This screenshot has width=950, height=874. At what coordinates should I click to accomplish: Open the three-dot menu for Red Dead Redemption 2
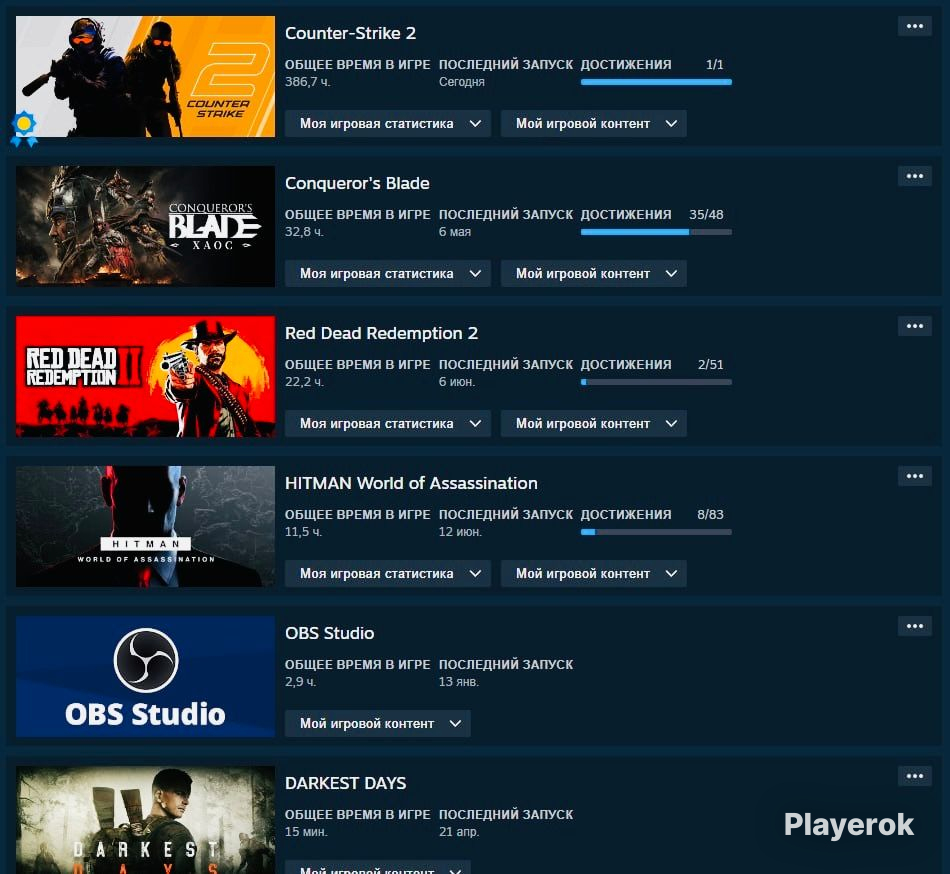[914, 326]
